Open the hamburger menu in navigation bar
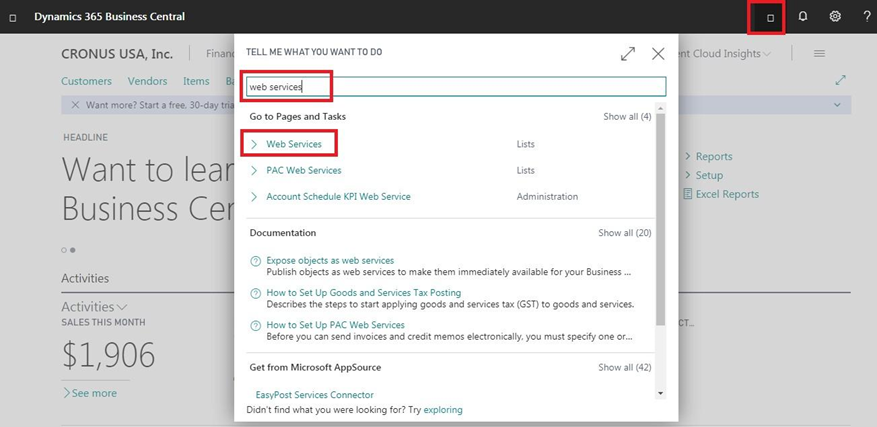877x427 pixels. pyautogui.click(x=819, y=54)
